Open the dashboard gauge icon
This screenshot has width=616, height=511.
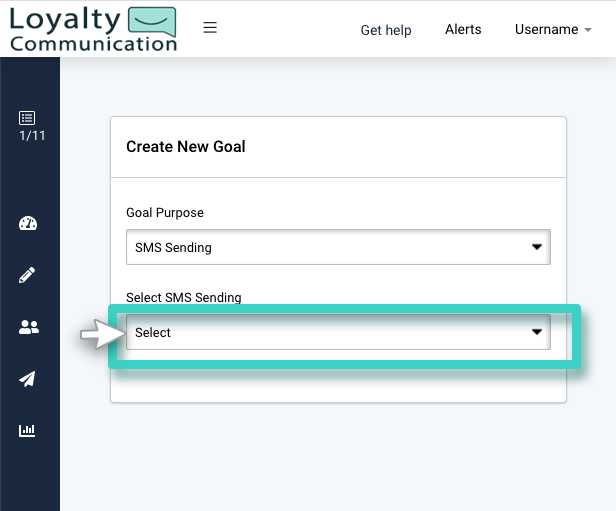coord(28,223)
